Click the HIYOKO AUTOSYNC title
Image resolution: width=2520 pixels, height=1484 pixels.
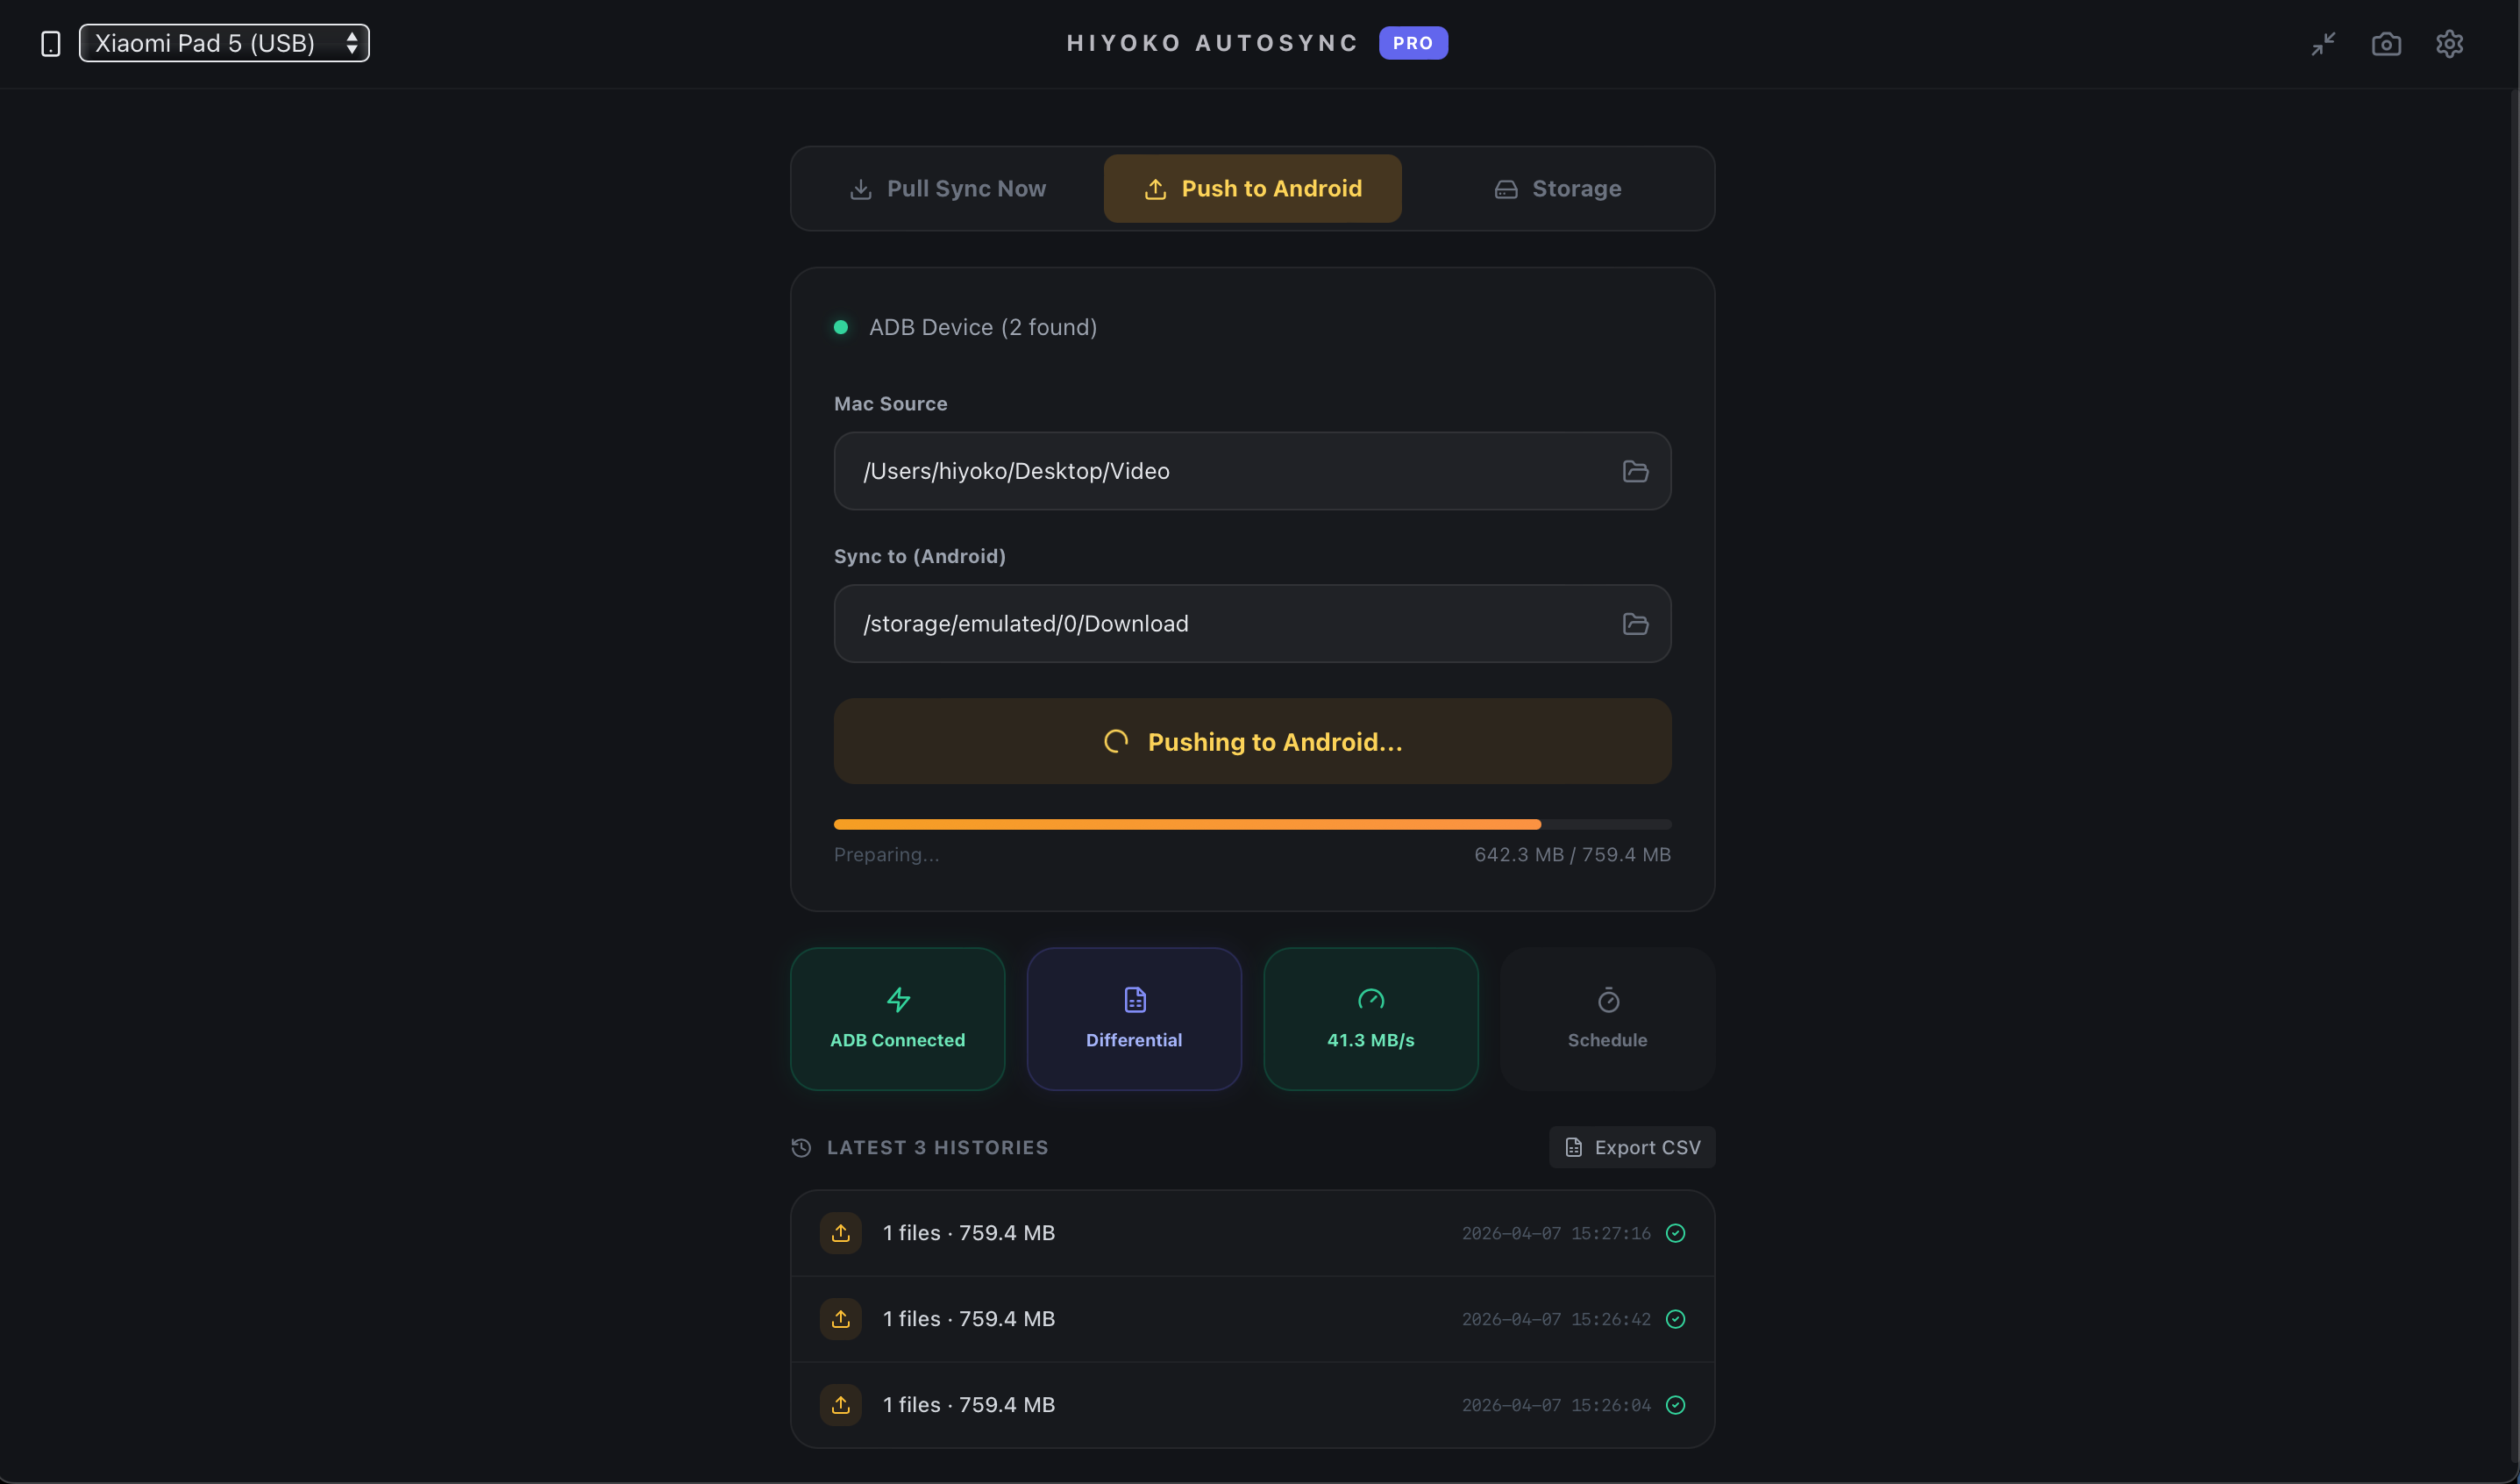coord(1212,43)
